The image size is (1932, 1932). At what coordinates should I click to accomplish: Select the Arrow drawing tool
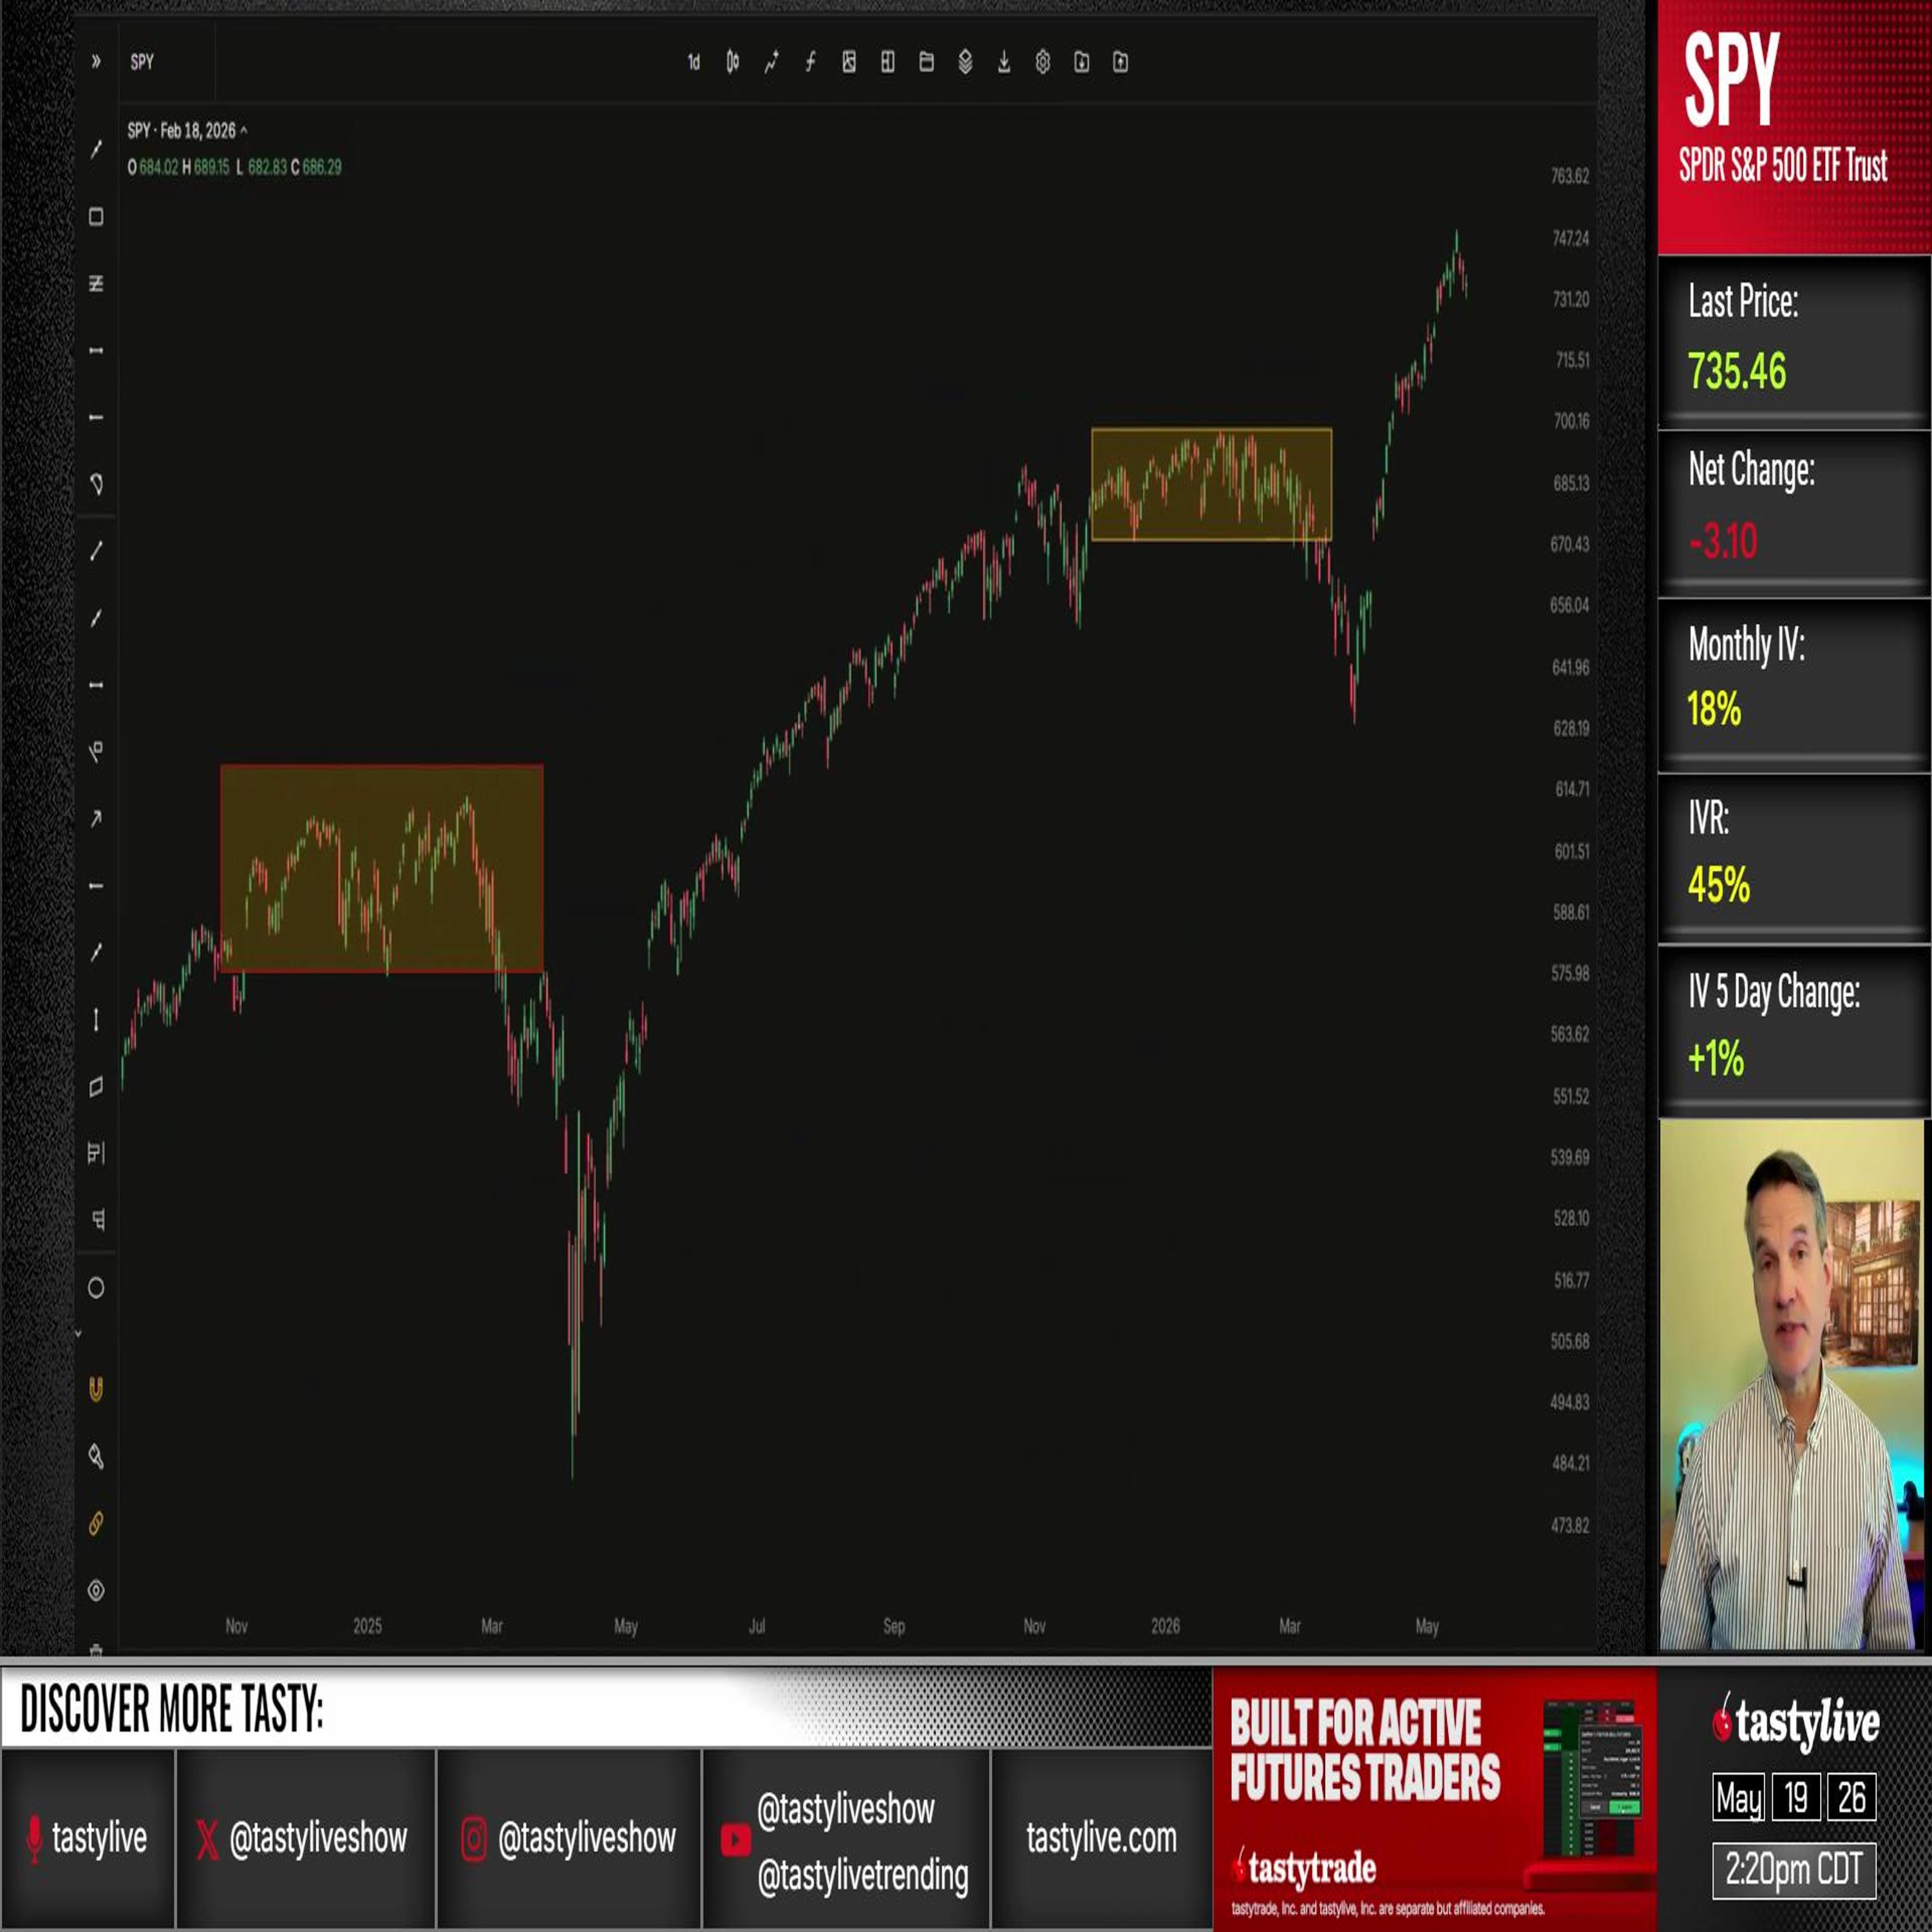tap(96, 819)
